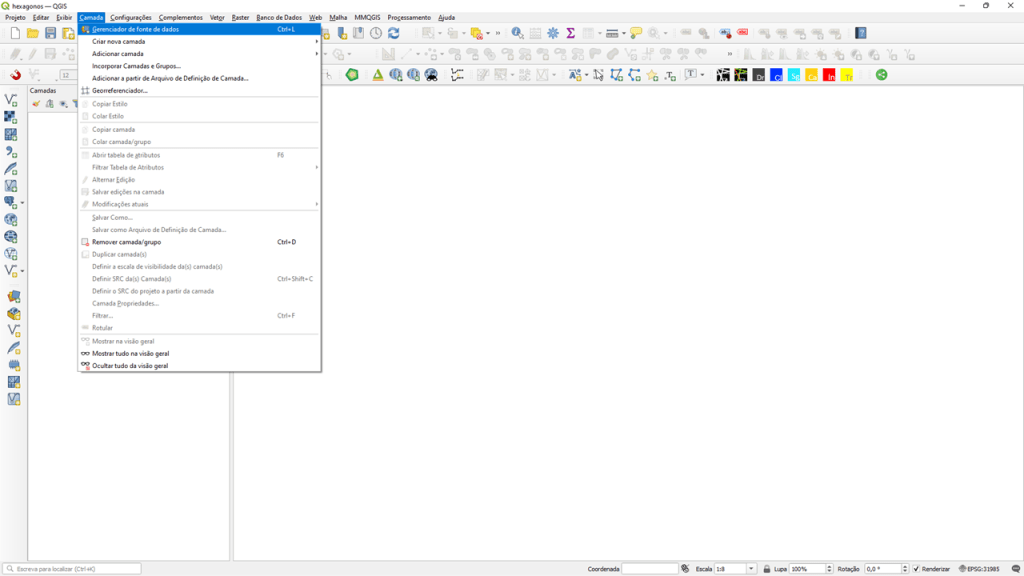Open the Escala dropdown list
Image resolution: width=1024 pixels, height=576 pixels.
pos(751,569)
